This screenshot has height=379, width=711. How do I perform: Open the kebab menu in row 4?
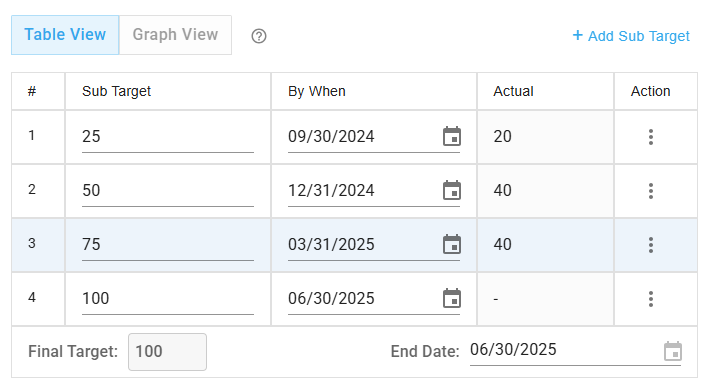(651, 299)
